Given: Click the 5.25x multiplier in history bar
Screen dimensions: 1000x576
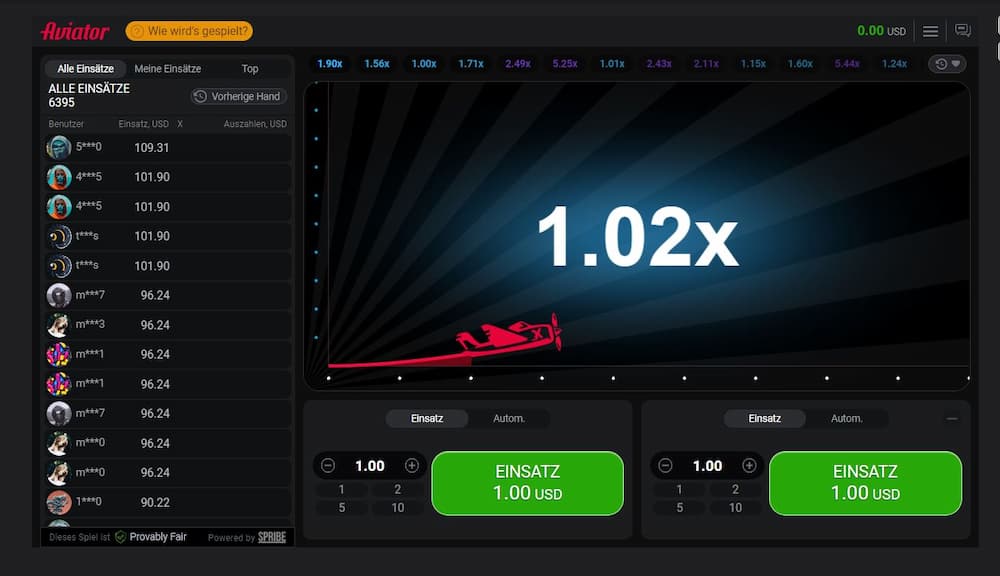Looking at the screenshot, I should coord(565,64).
